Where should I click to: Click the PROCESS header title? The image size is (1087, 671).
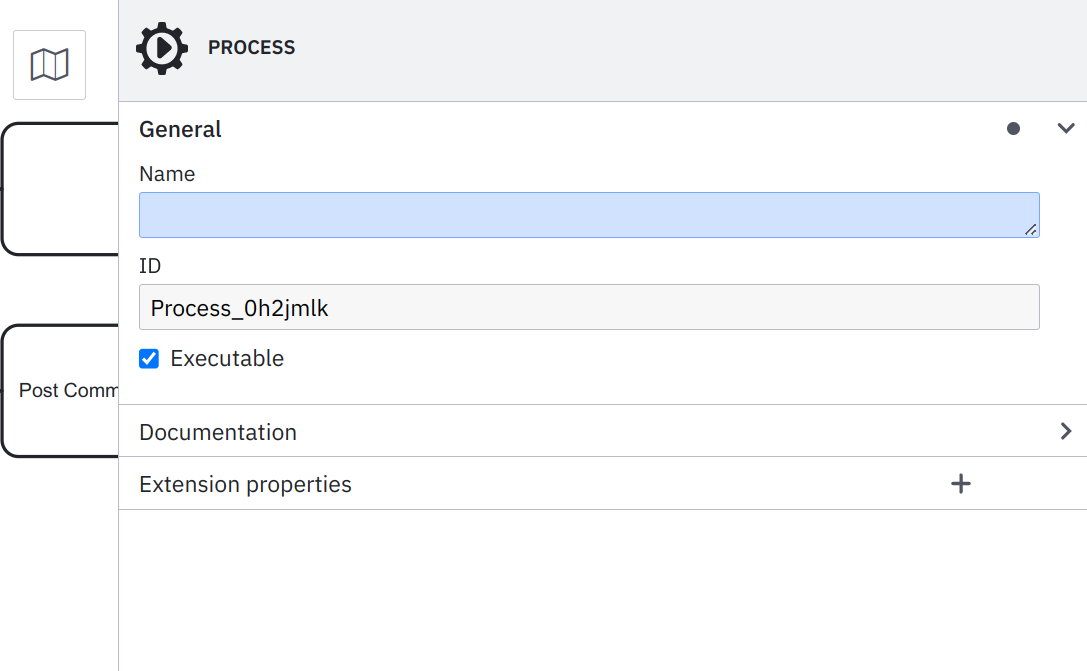[251, 48]
